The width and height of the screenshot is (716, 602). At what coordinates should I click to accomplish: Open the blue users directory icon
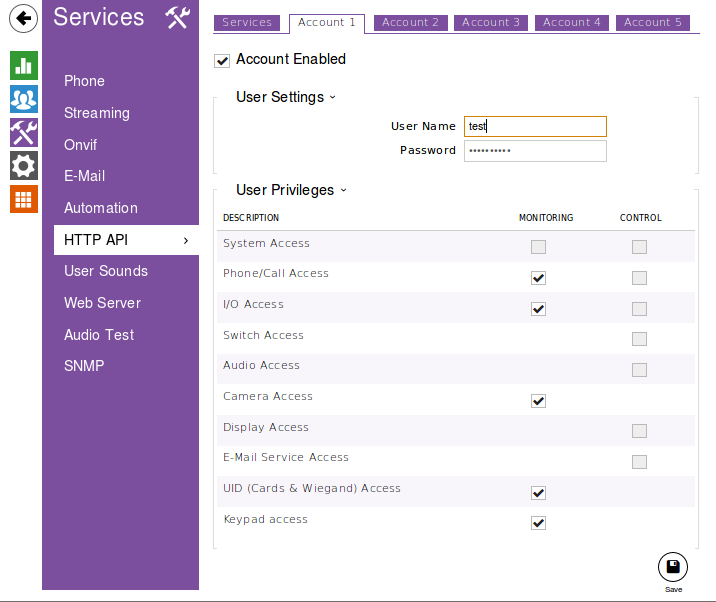point(24,99)
